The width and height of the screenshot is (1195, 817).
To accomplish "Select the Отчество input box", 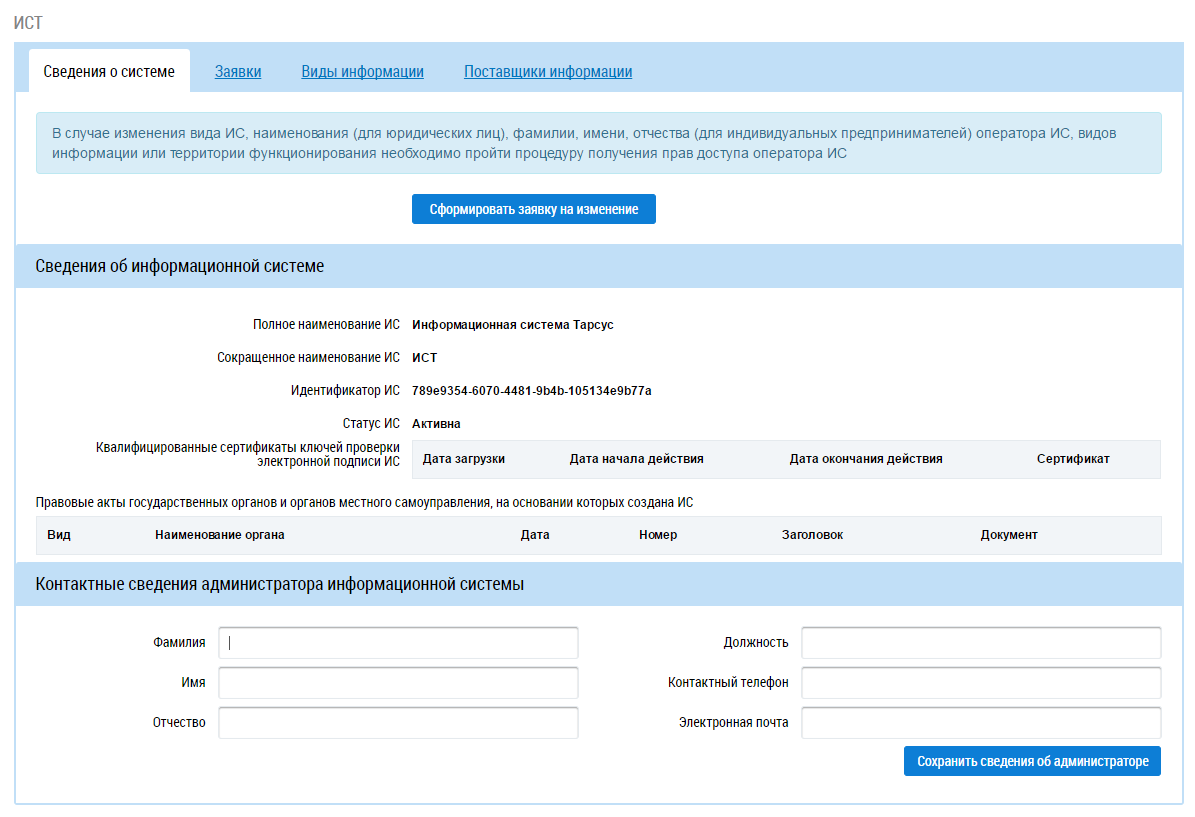I will (x=398, y=723).
